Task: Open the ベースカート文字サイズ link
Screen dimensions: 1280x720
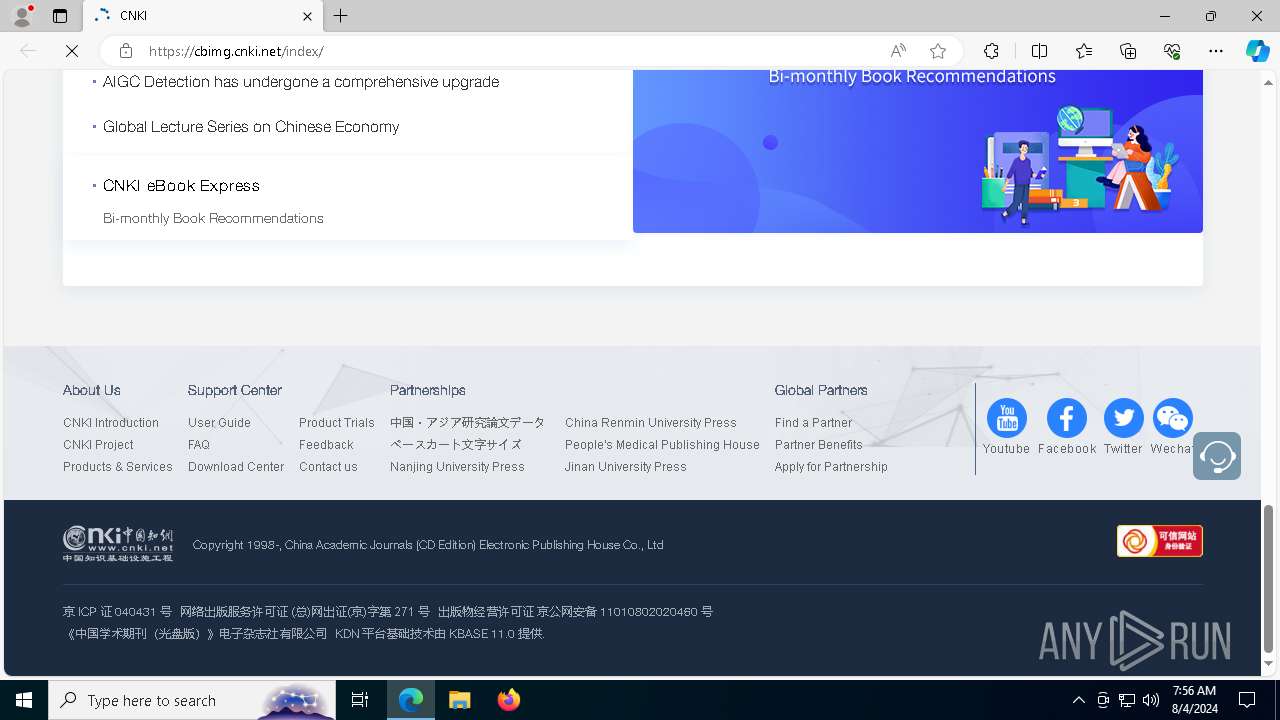Action: (456, 445)
